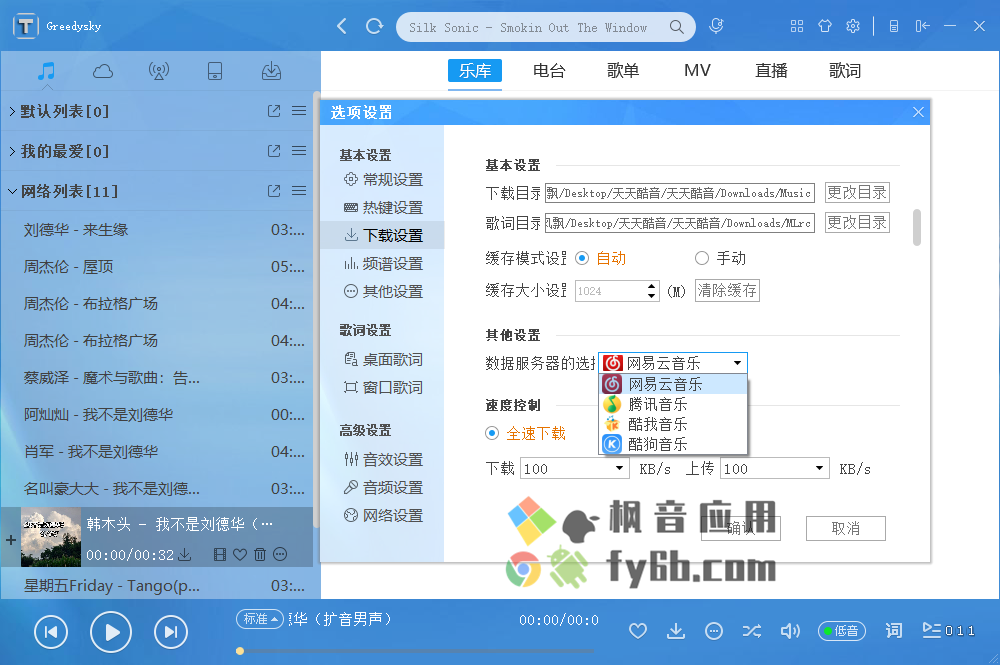Click the refresh icon near search bar

[x=374, y=26]
